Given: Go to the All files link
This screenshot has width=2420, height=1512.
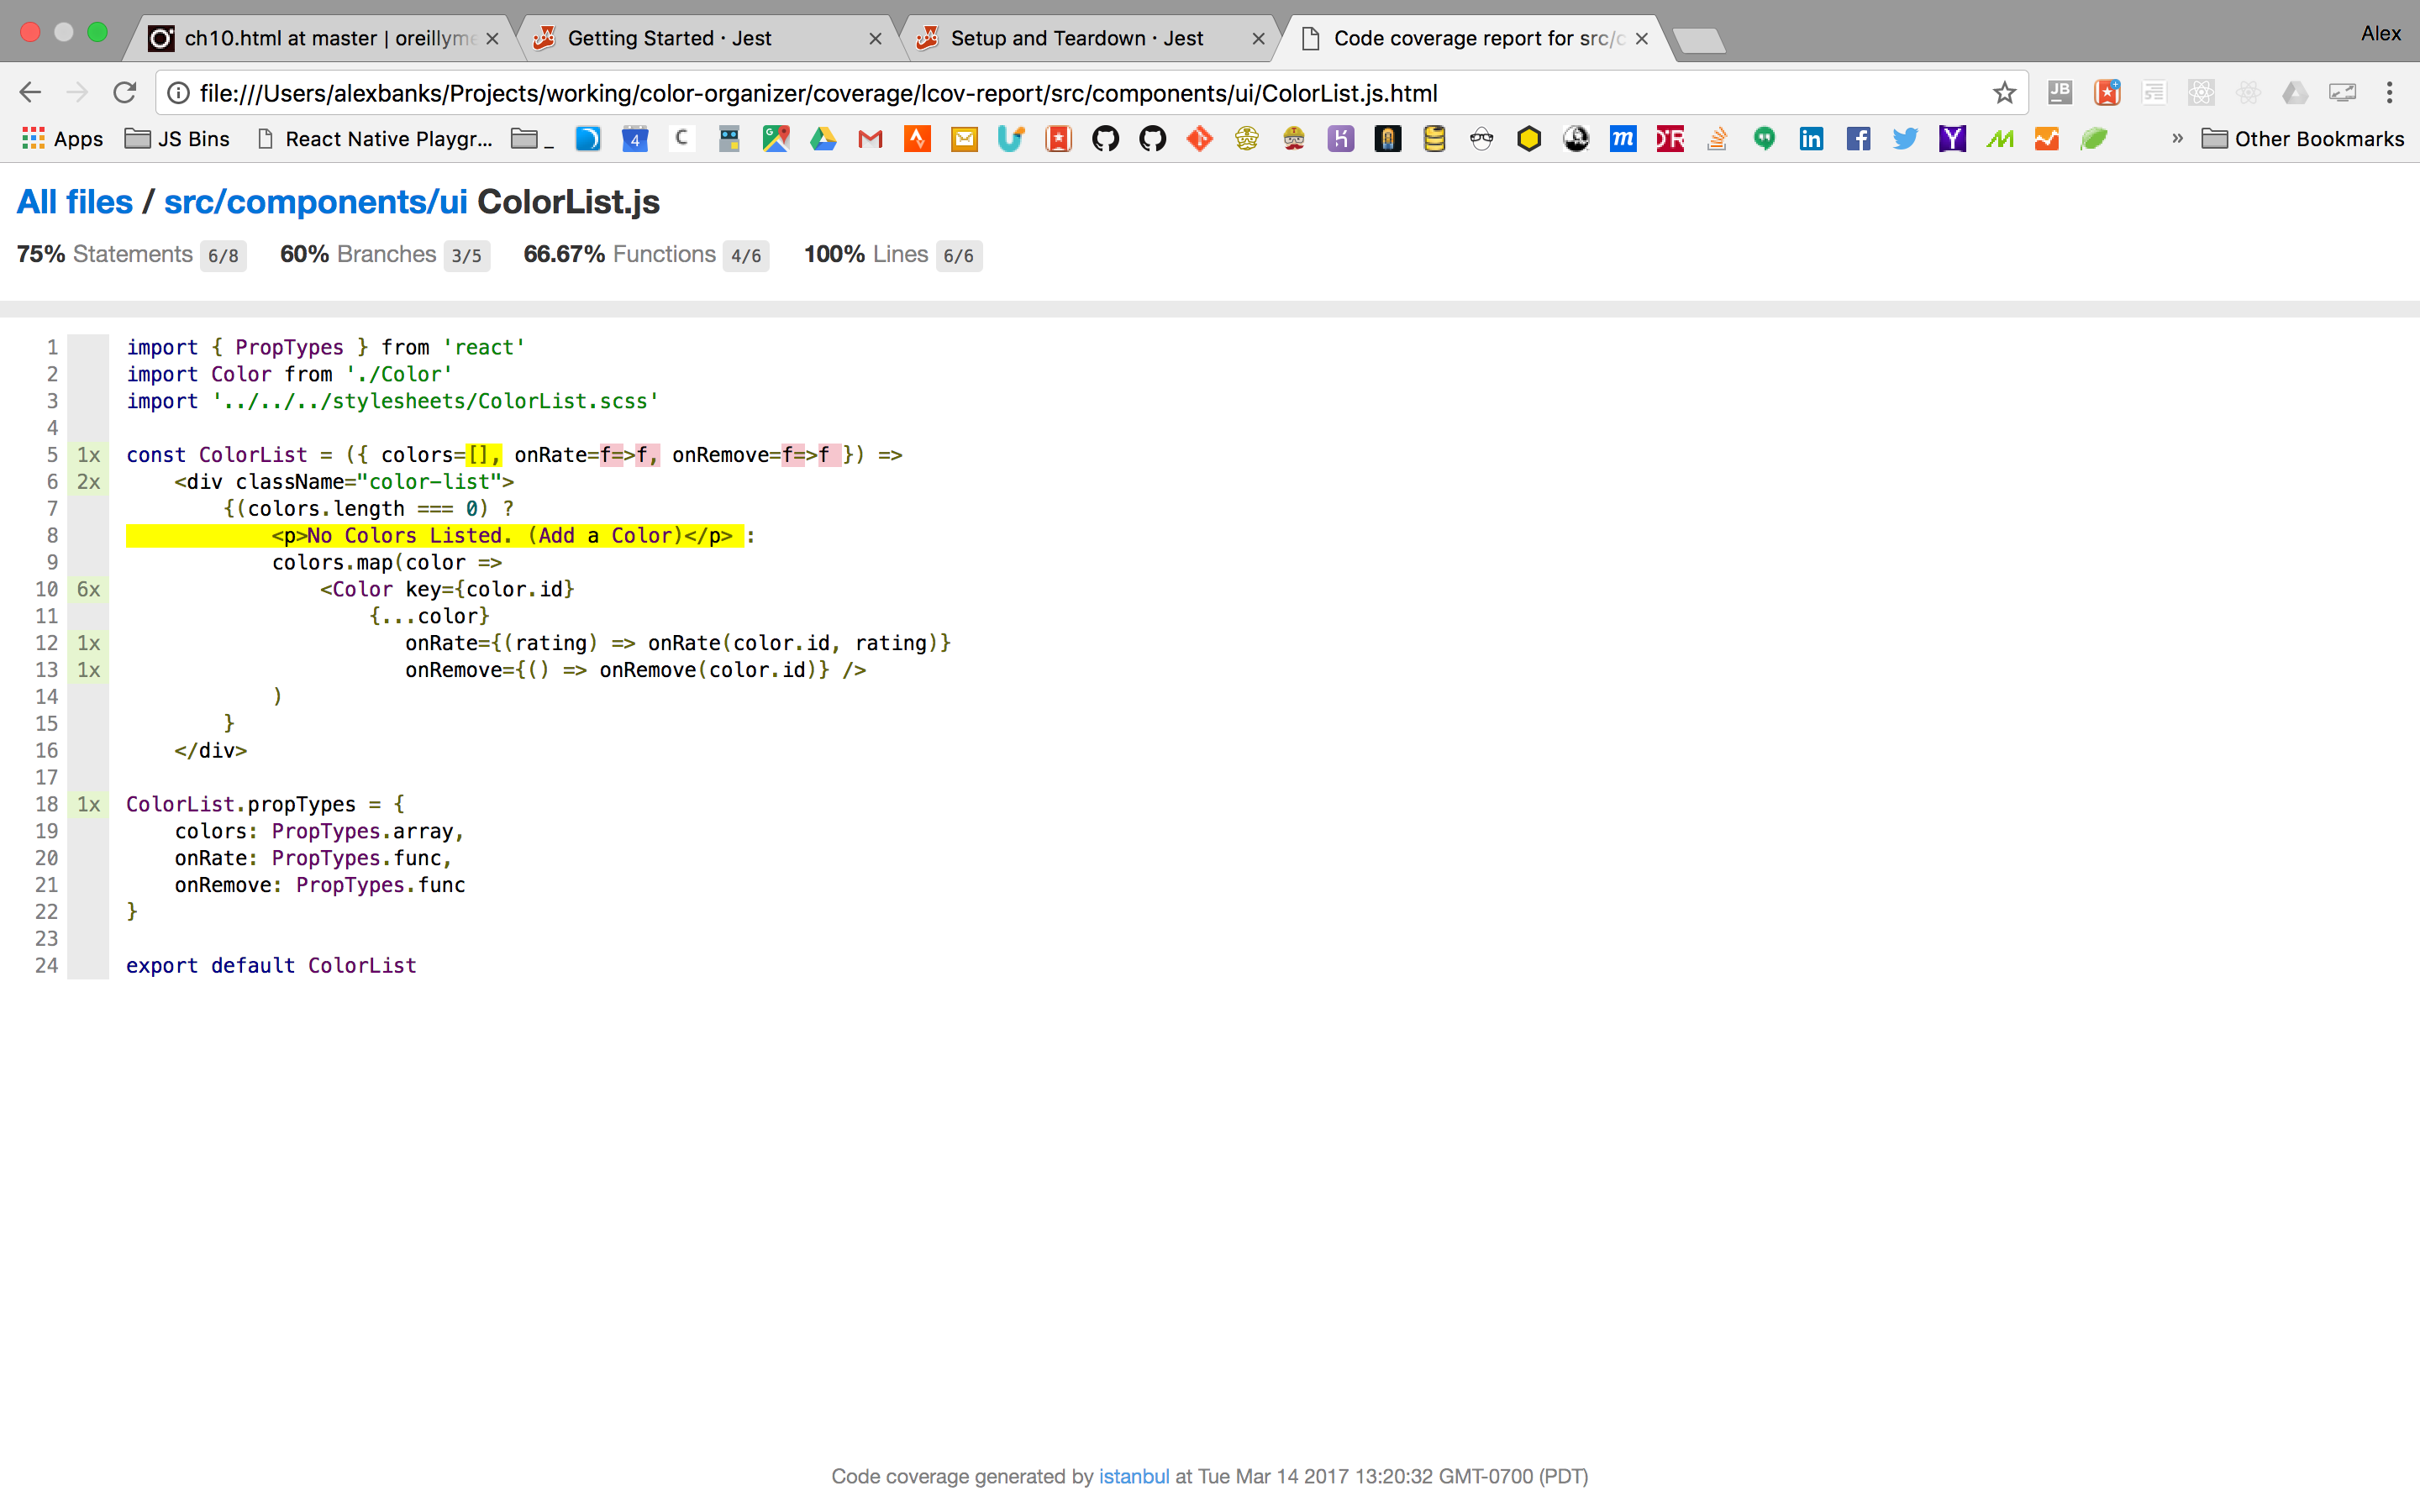Looking at the screenshot, I should click(75, 202).
